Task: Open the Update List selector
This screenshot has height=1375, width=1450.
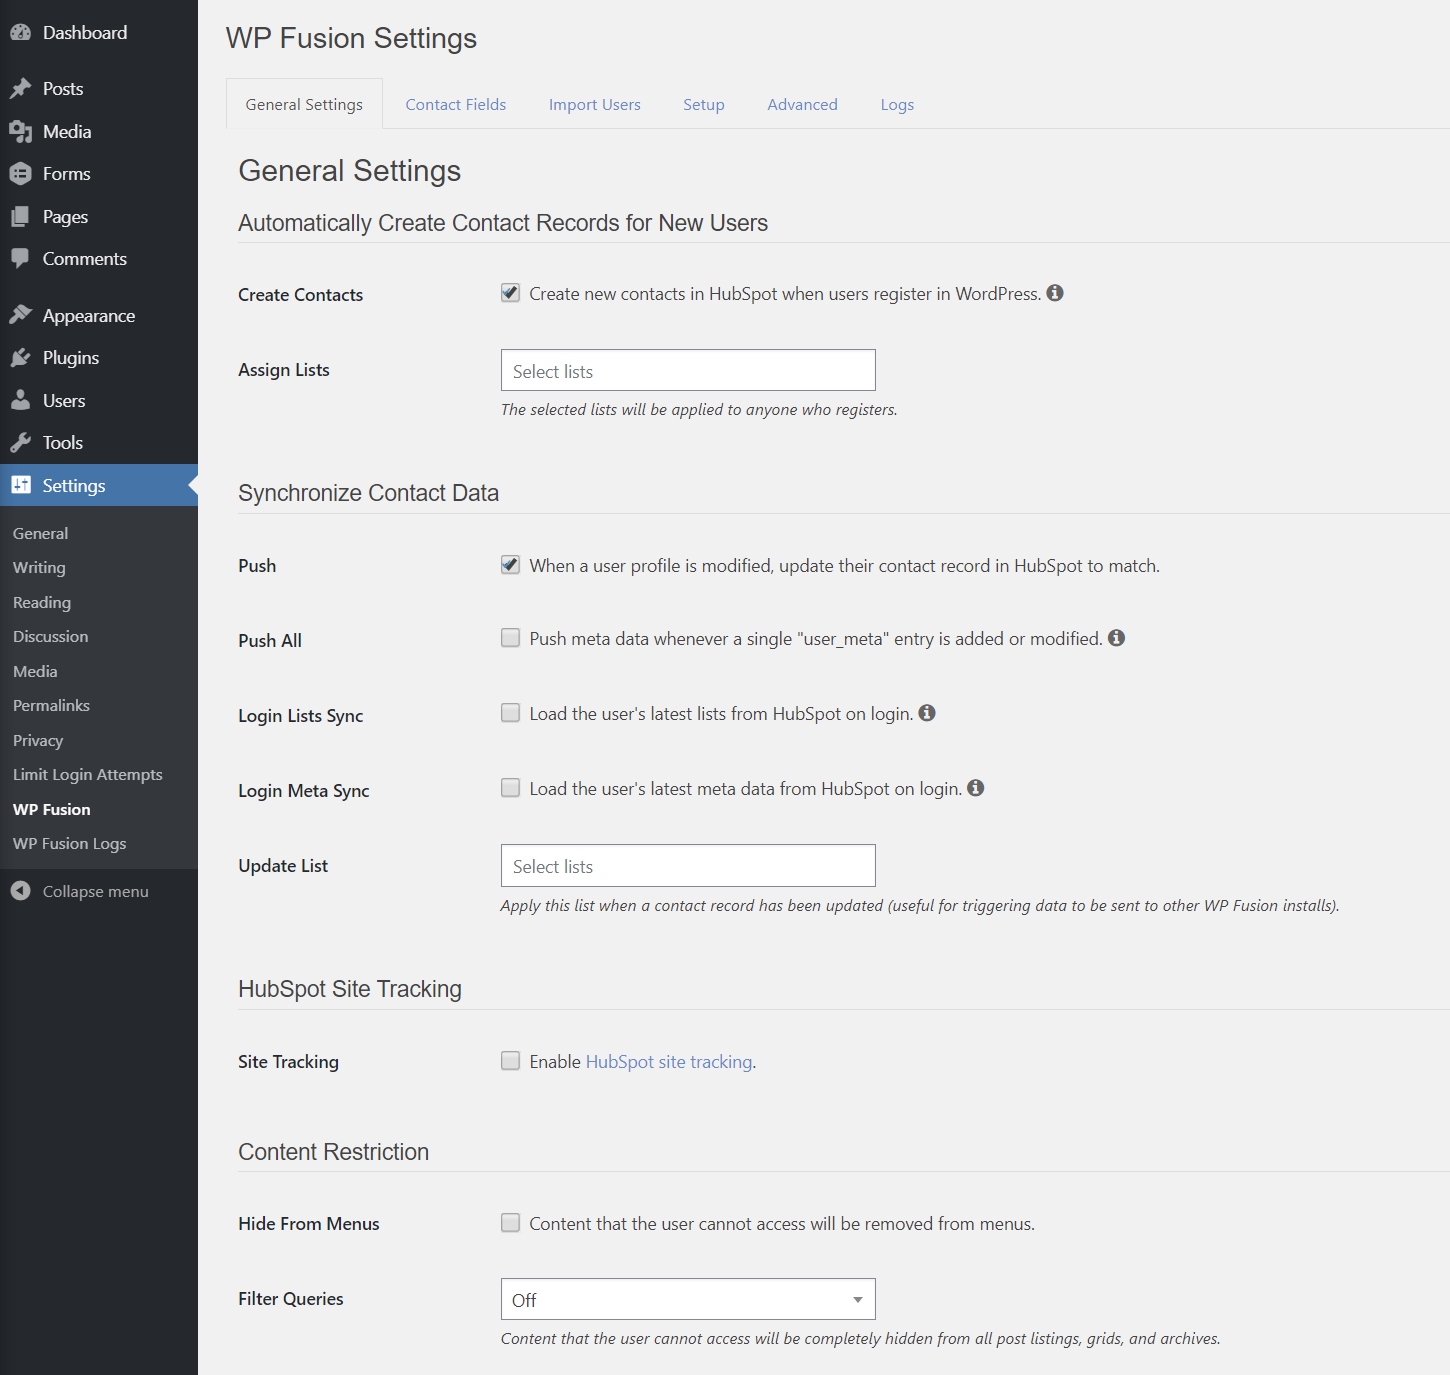Action: pyautogui.click(x=687, y=865)
